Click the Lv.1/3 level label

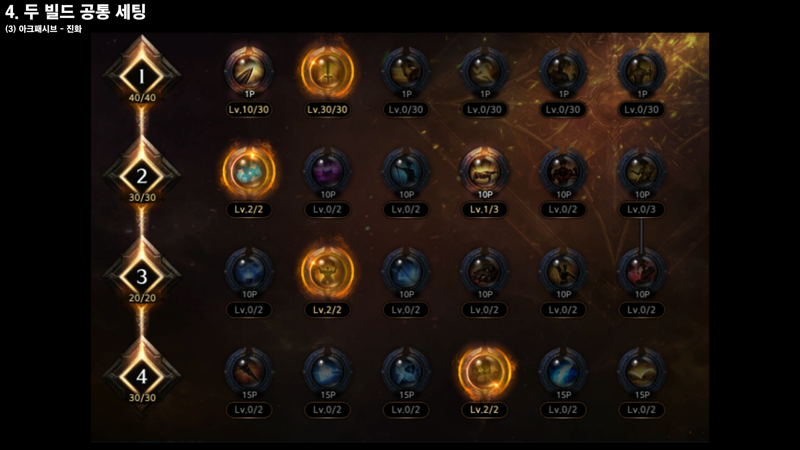[x=484, y=209]
